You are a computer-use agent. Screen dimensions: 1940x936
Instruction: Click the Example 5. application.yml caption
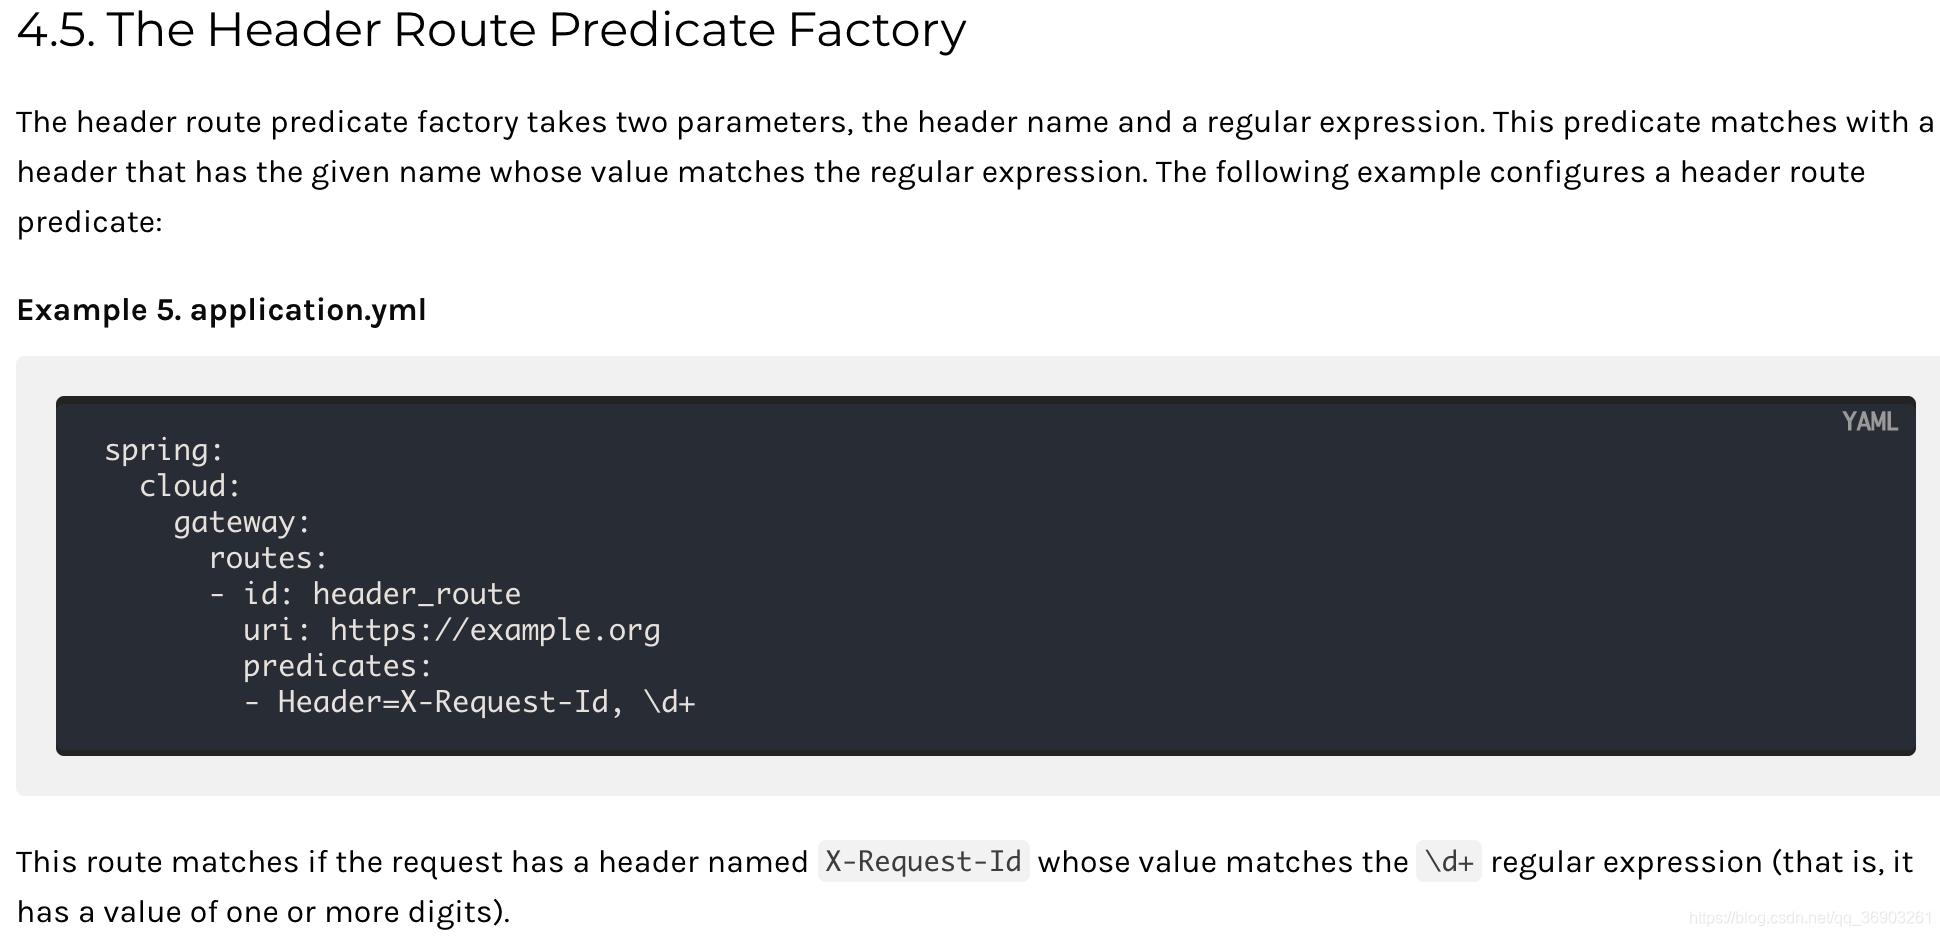(x=221, y=310)
